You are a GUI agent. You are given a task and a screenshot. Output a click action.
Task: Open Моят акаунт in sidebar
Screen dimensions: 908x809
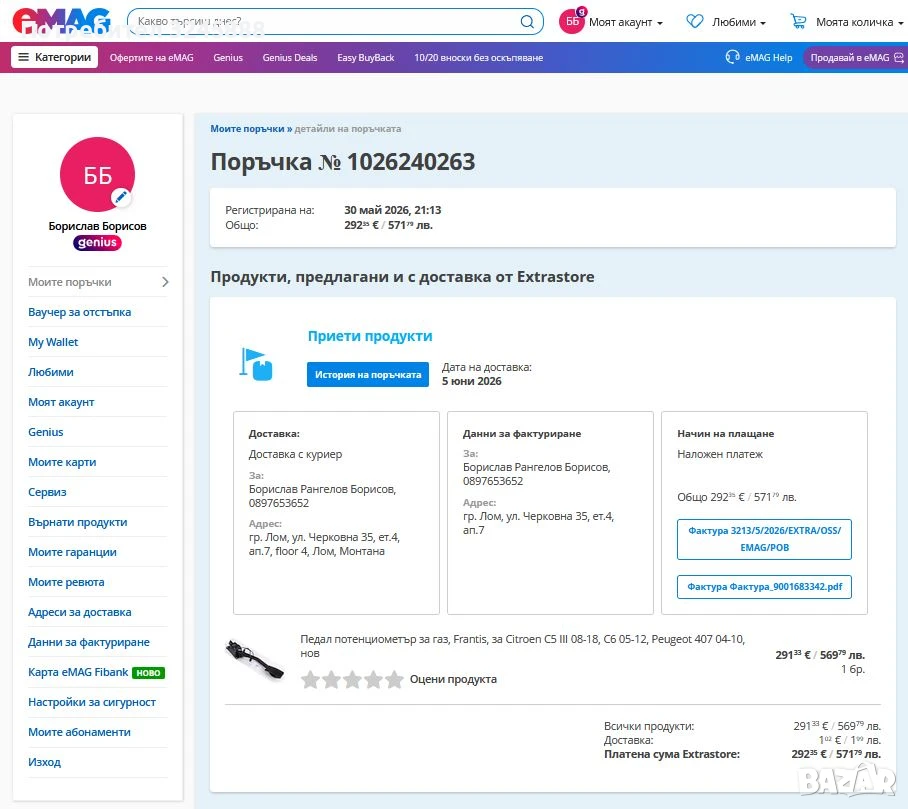pyautogui.click(x=61, y=402)
